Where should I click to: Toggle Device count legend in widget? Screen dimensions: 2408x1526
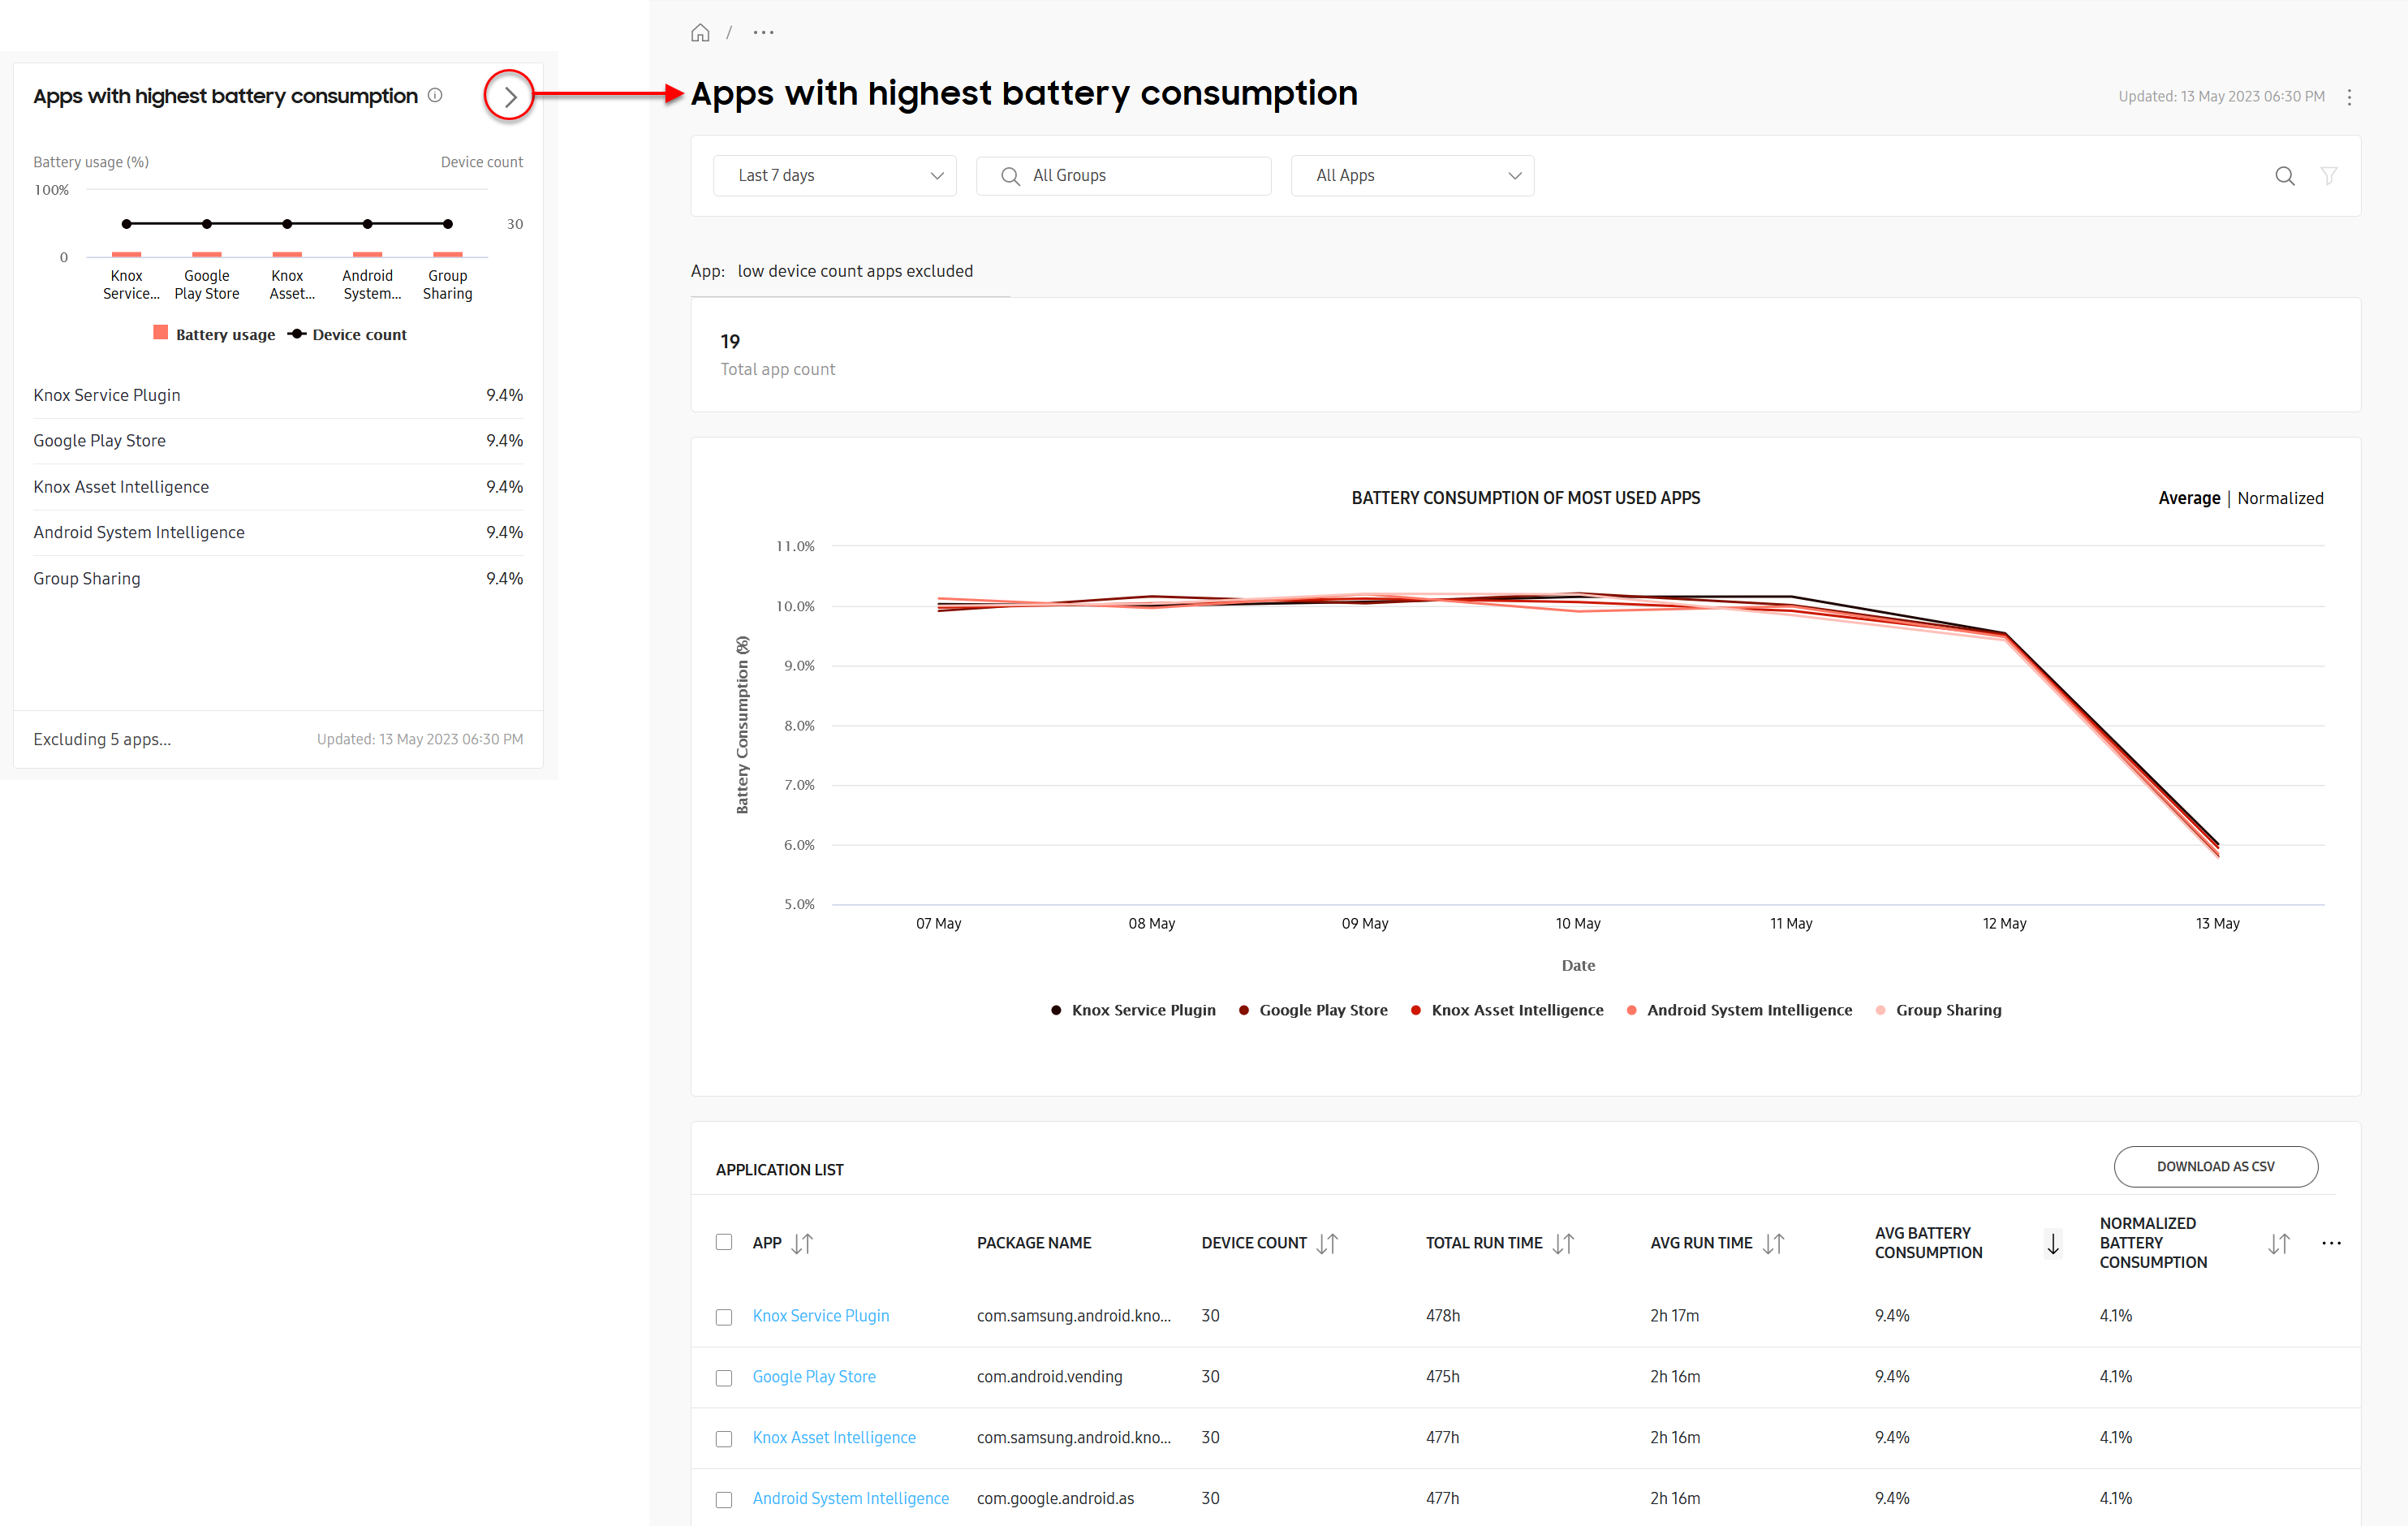(x=347, y=334)
